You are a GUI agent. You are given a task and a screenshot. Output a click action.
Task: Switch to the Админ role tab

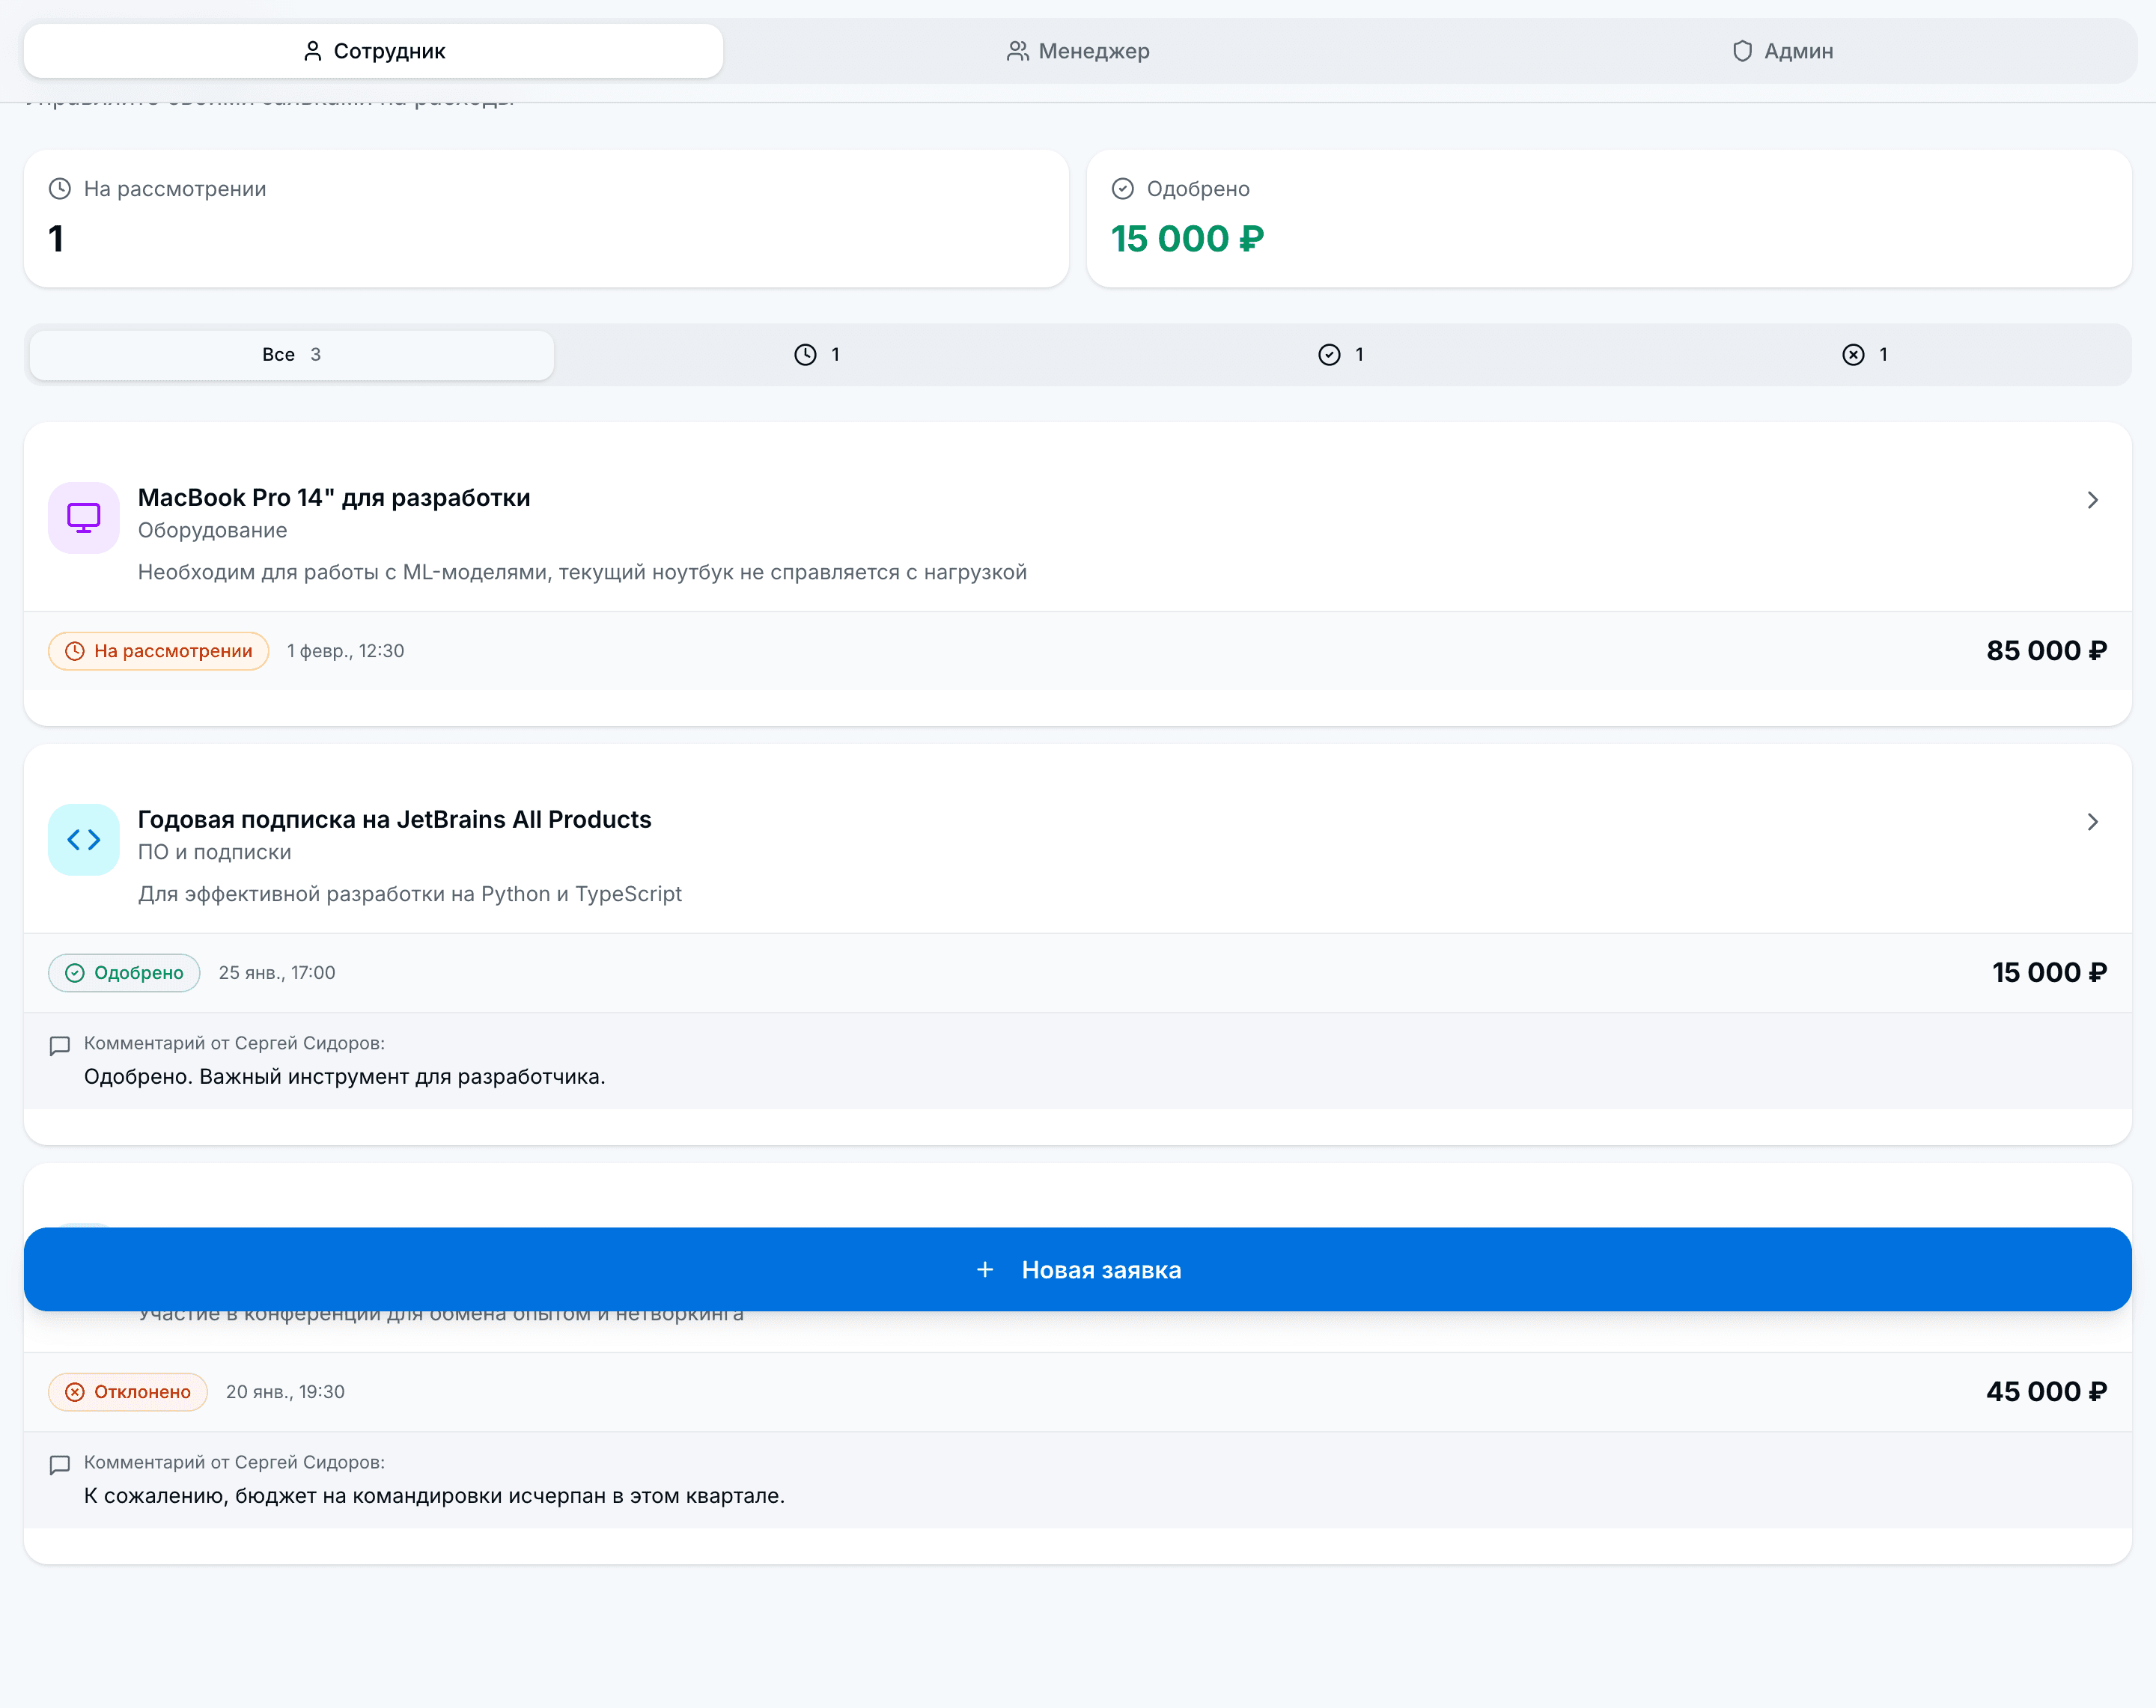click(x=1782, y=51)
